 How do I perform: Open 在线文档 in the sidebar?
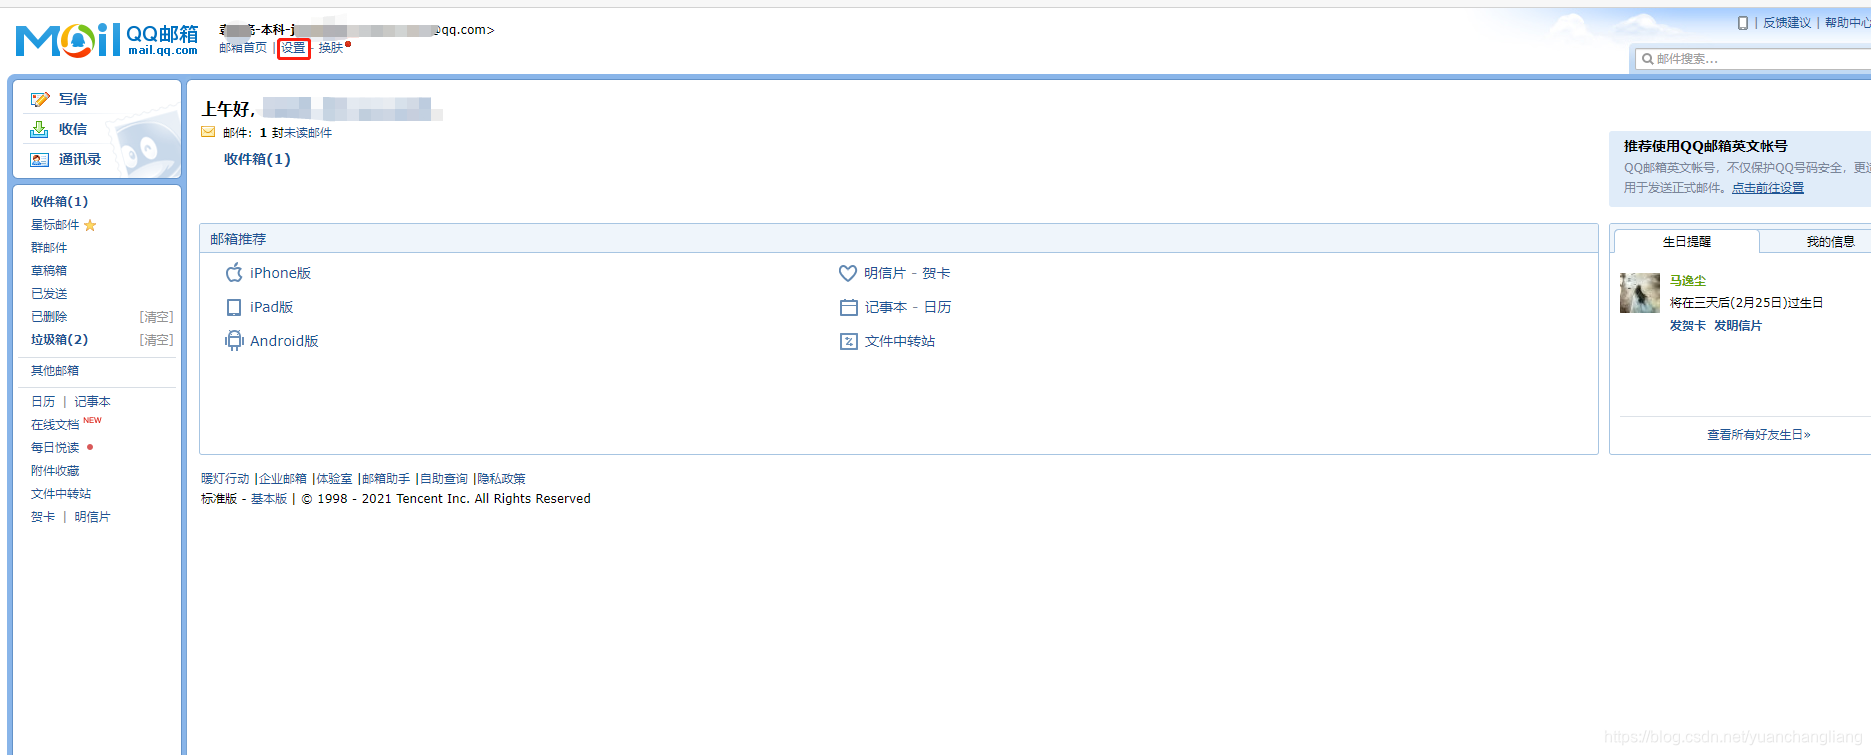(55, 425)
